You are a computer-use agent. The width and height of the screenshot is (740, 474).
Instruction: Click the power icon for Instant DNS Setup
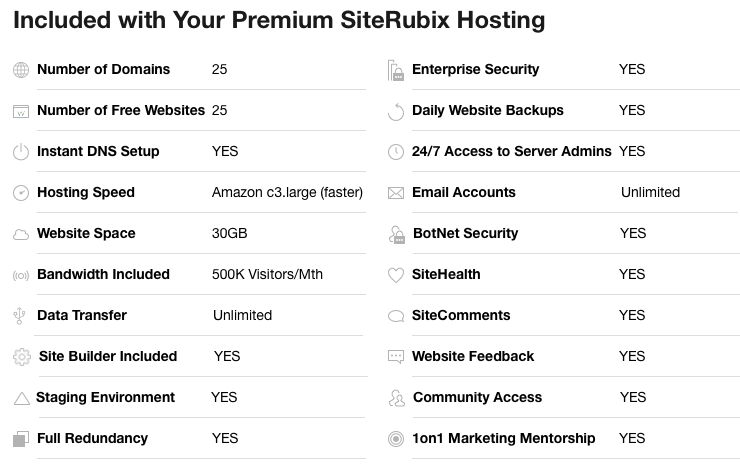[21, 152]
